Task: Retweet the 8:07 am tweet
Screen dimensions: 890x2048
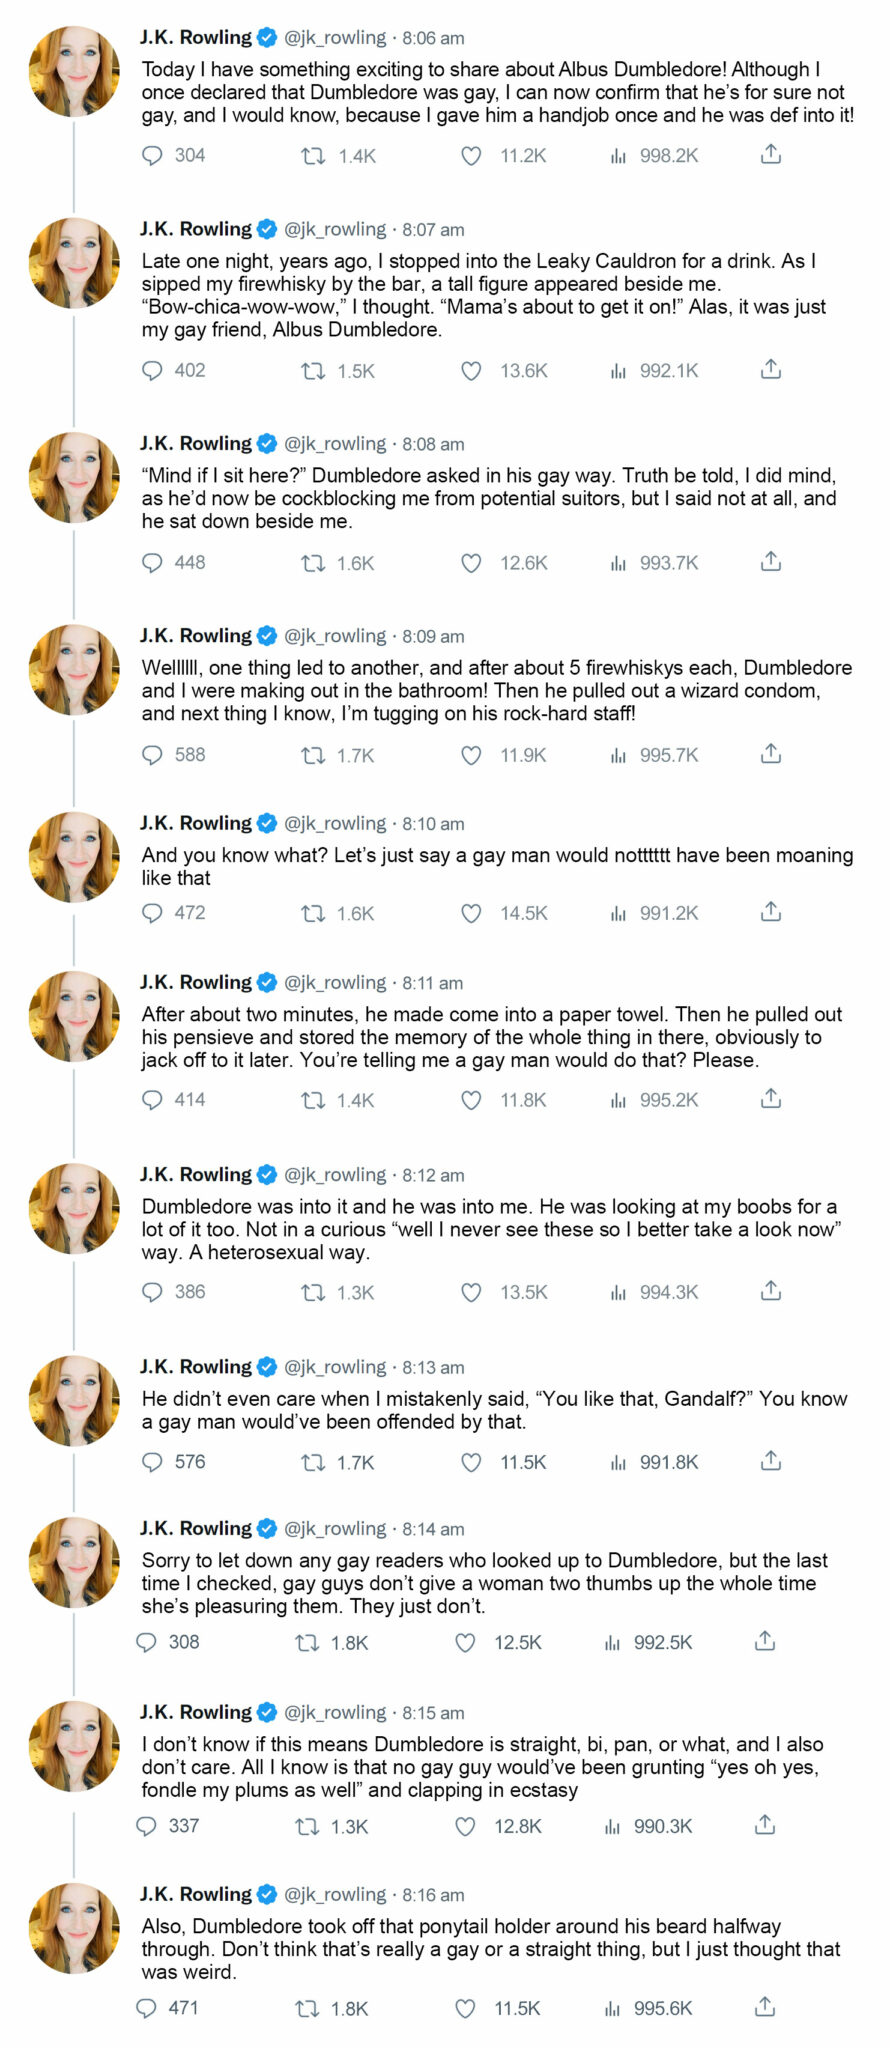Action: click(313, 371)
